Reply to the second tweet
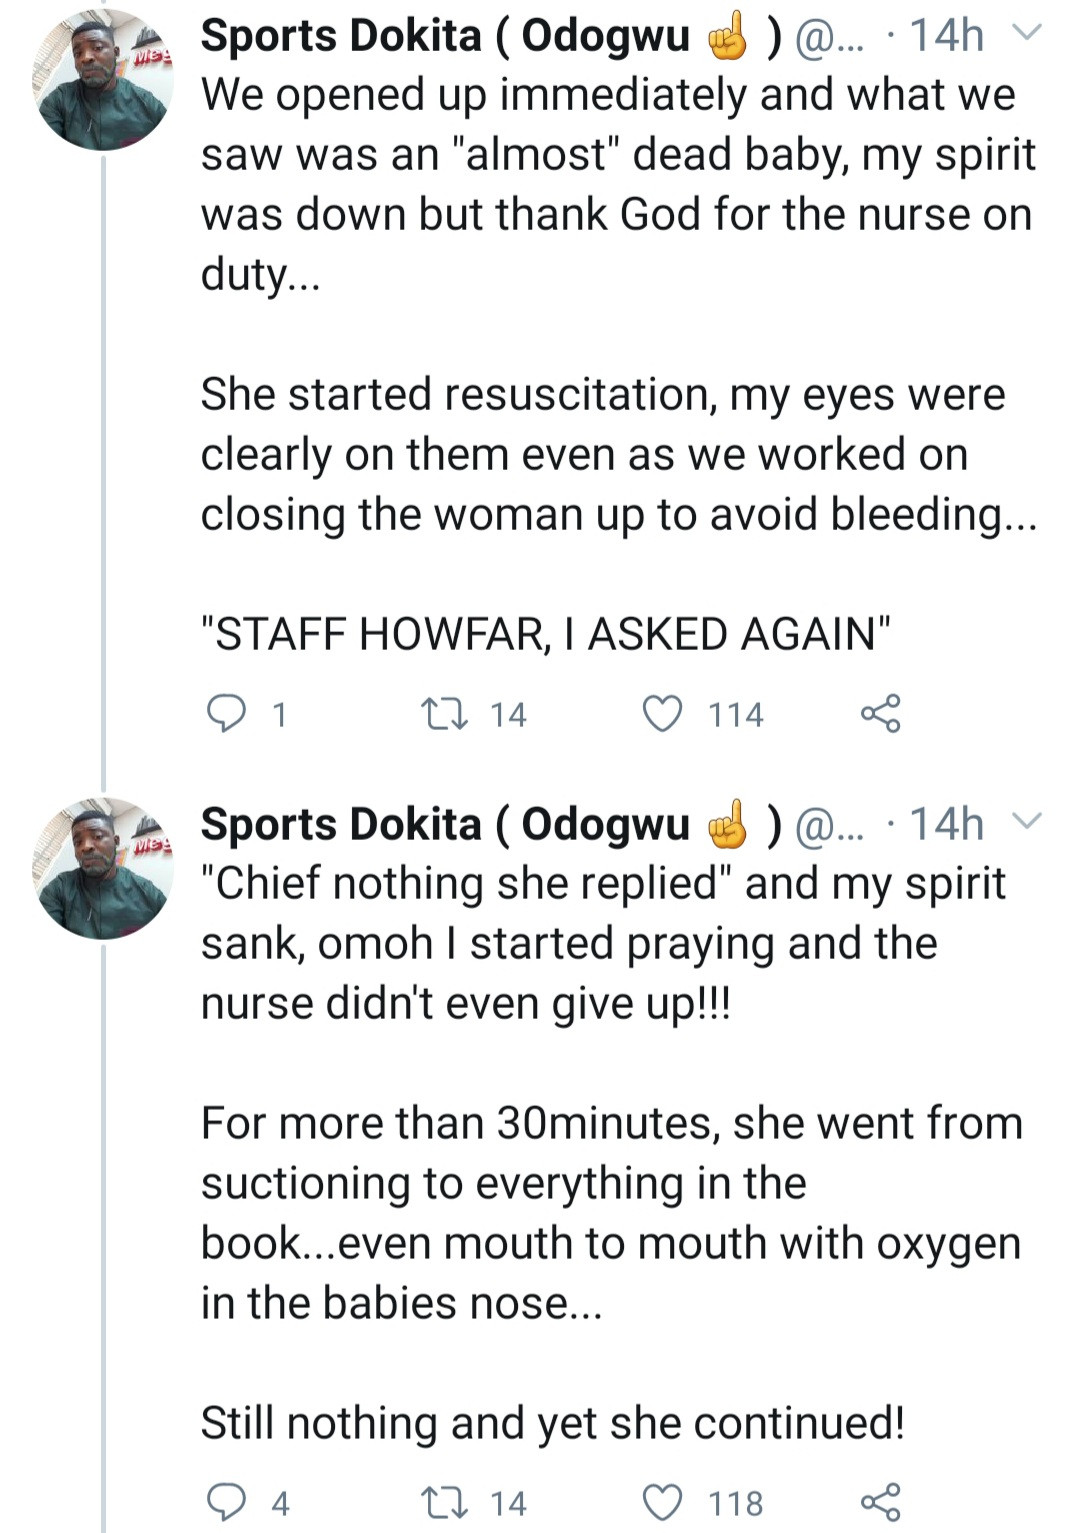Screen dimensions: 1080x1533 coord(226,1502)
